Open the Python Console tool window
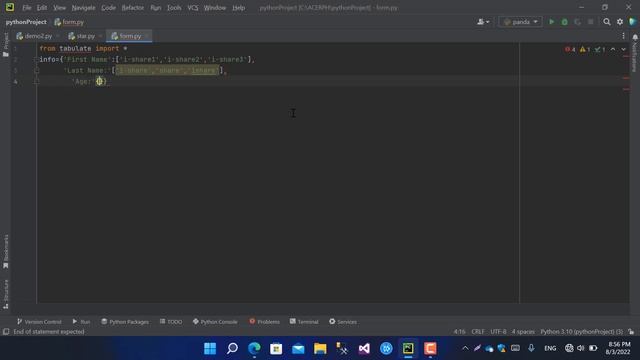 [215, 322]
